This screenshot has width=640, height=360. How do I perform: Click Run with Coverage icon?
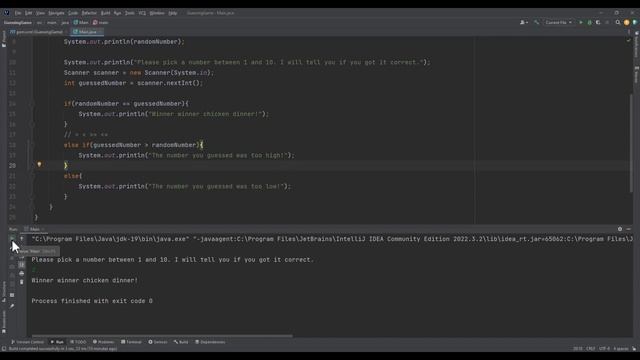click(x=598, y=22)
